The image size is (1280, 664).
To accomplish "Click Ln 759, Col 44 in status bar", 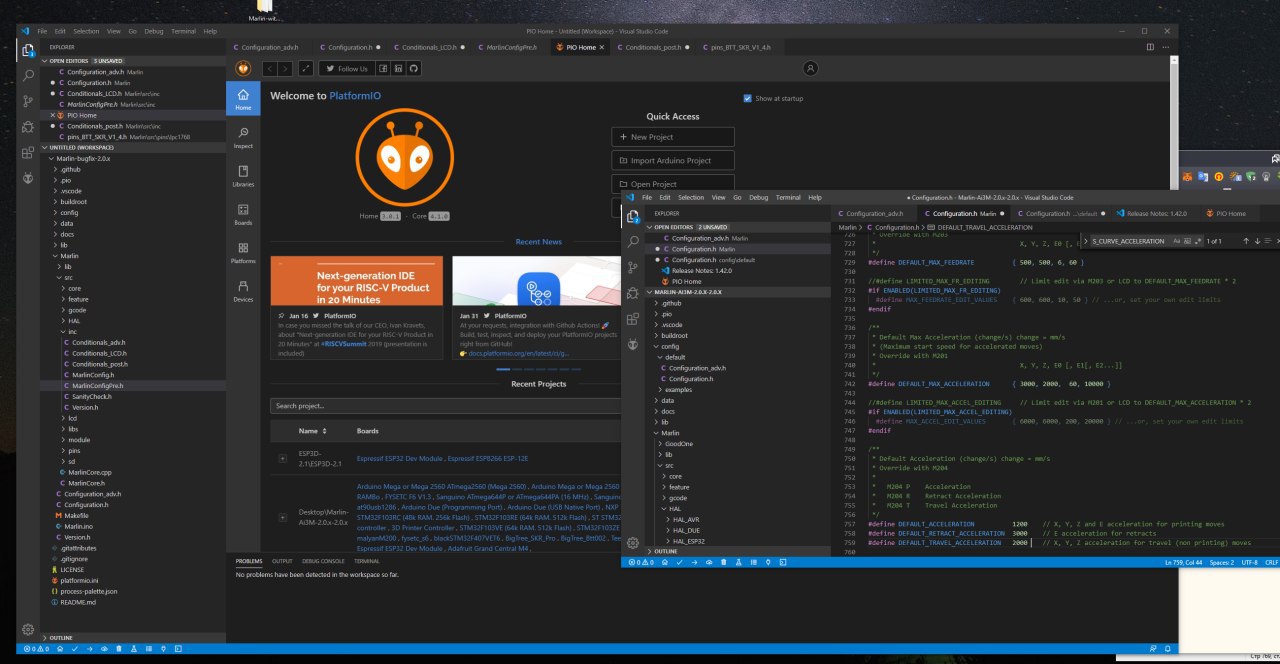I will click(1185, 563).
